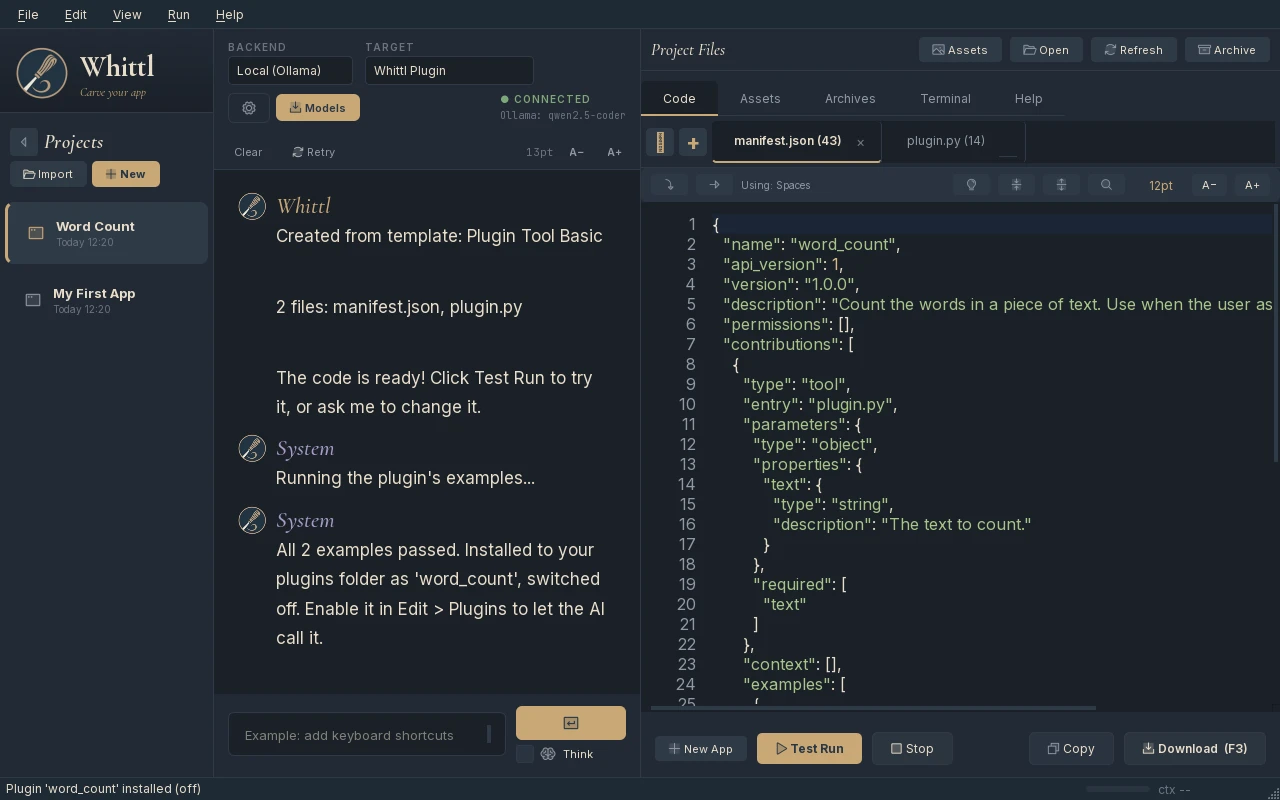
Task: Switch to the Archives tab
Action: tap(850, 98)
